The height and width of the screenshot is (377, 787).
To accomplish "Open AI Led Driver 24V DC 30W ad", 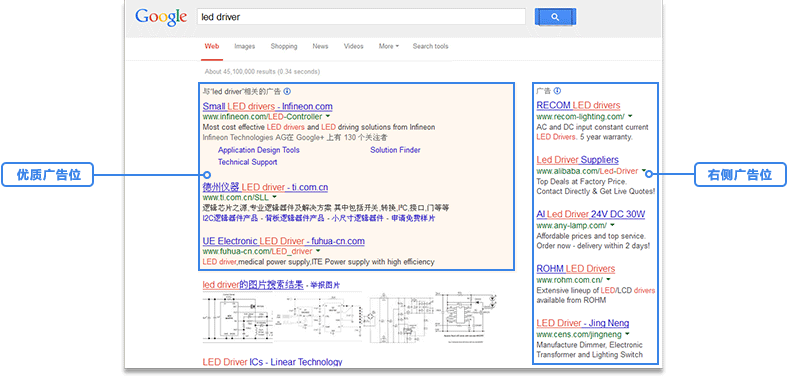I will point(591,214).
